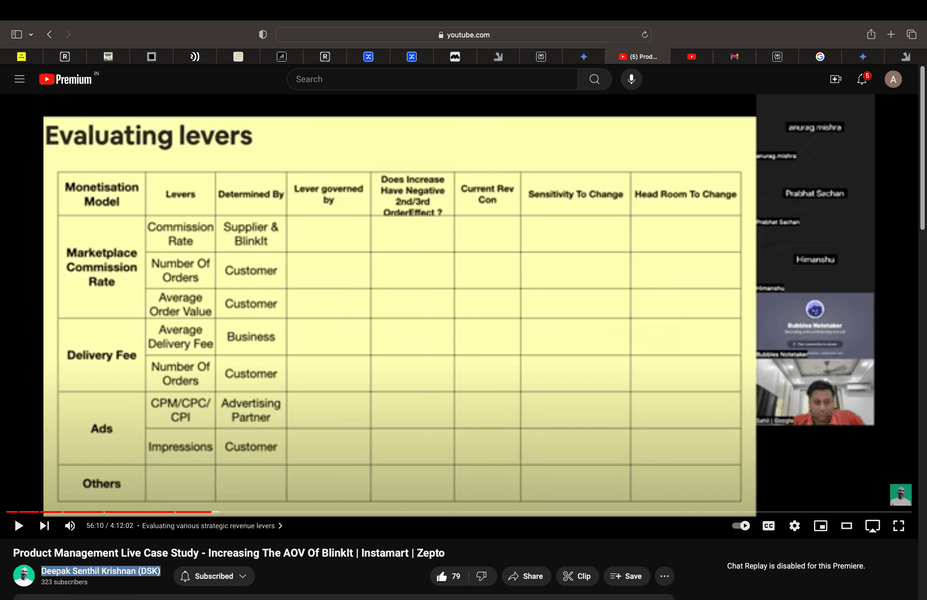
Task: Switch to the sound-wave icon tab
Action: coord(195,57)
